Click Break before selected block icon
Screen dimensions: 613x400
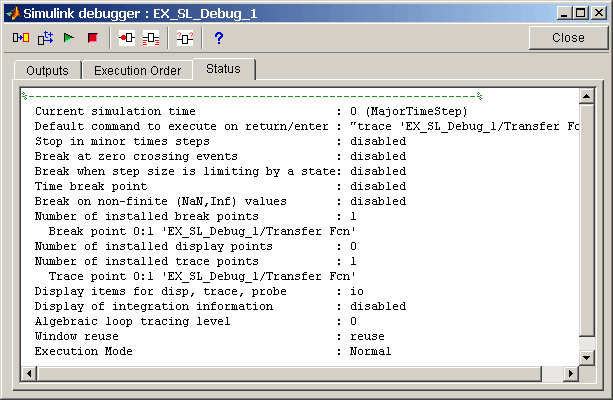pyautogui.click(x=127, y=38)
